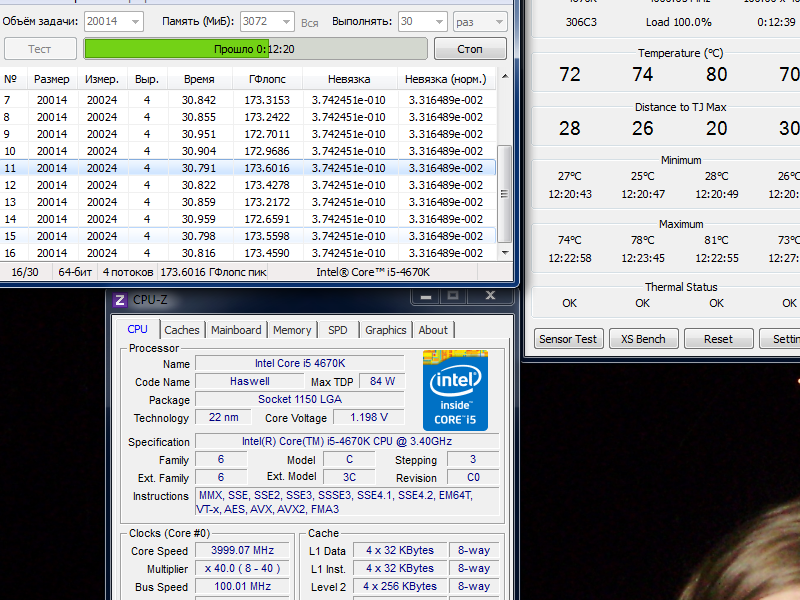Open the раз units dropdown
The width and height of the screenshot is (800, 600).
(x=480, y=21)
